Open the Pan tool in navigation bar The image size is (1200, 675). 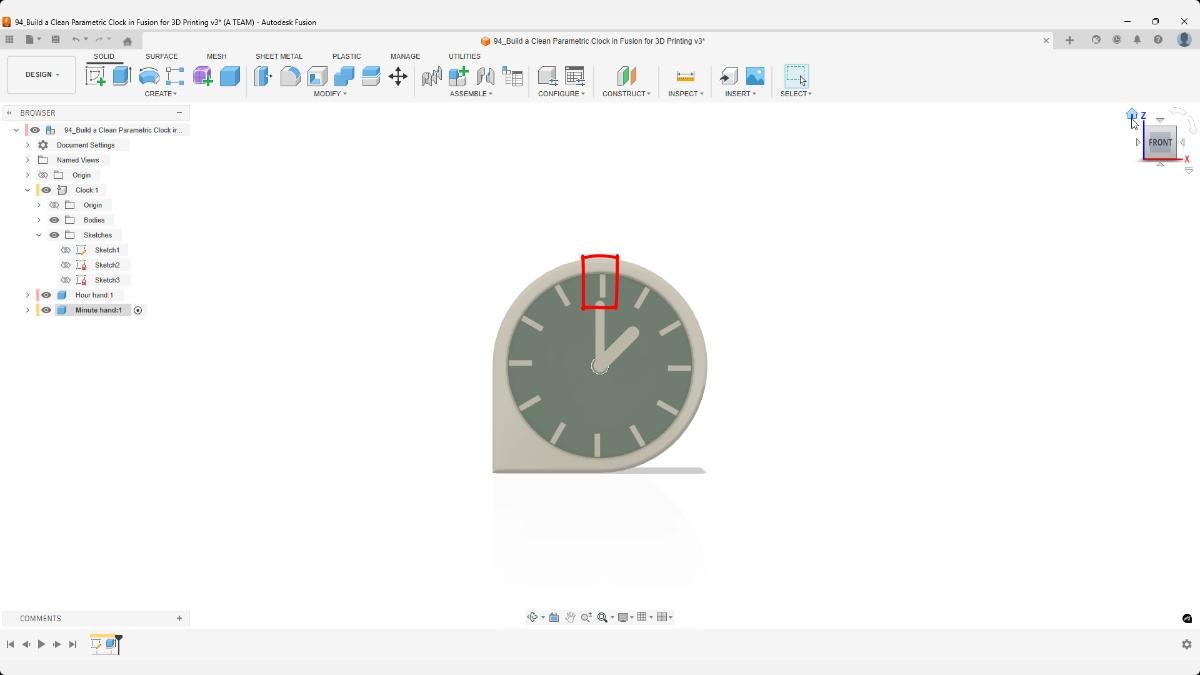(x=571, y=617)
